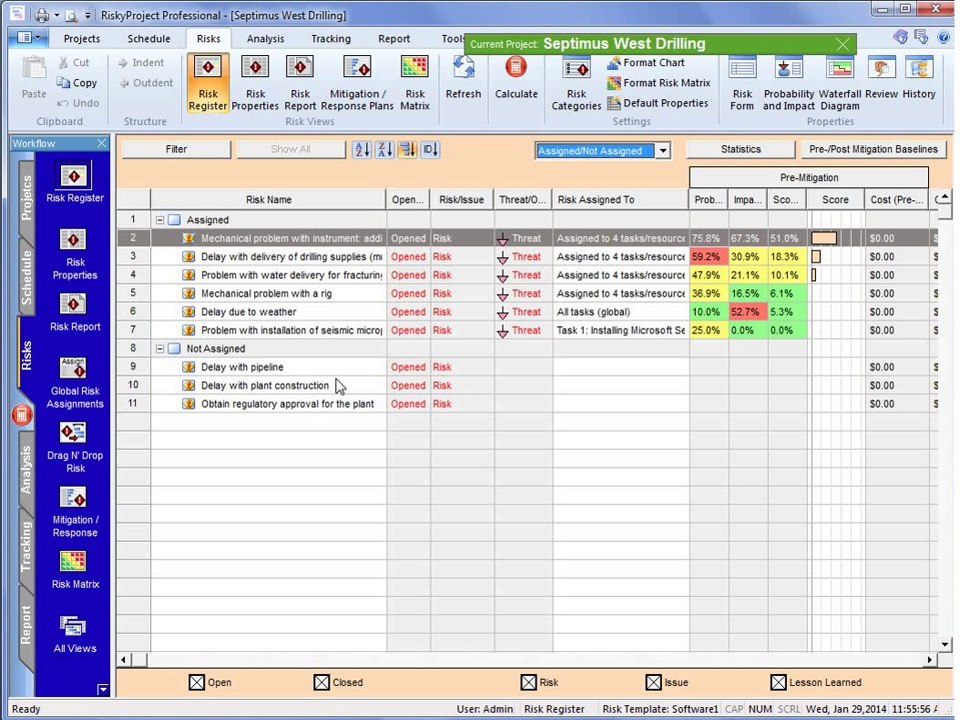Open the Risk Matrix ribbon view
Viewport: 960px width, 720px height.
click(414, 83)
